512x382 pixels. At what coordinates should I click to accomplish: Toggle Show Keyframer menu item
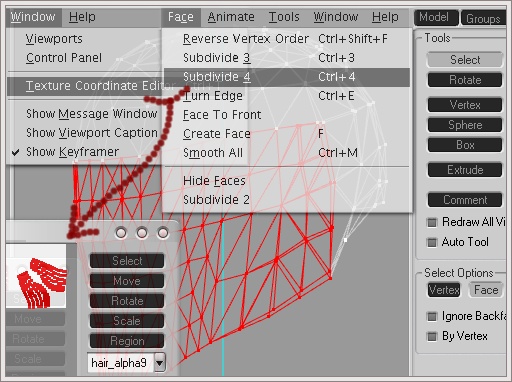coord(72,152)
